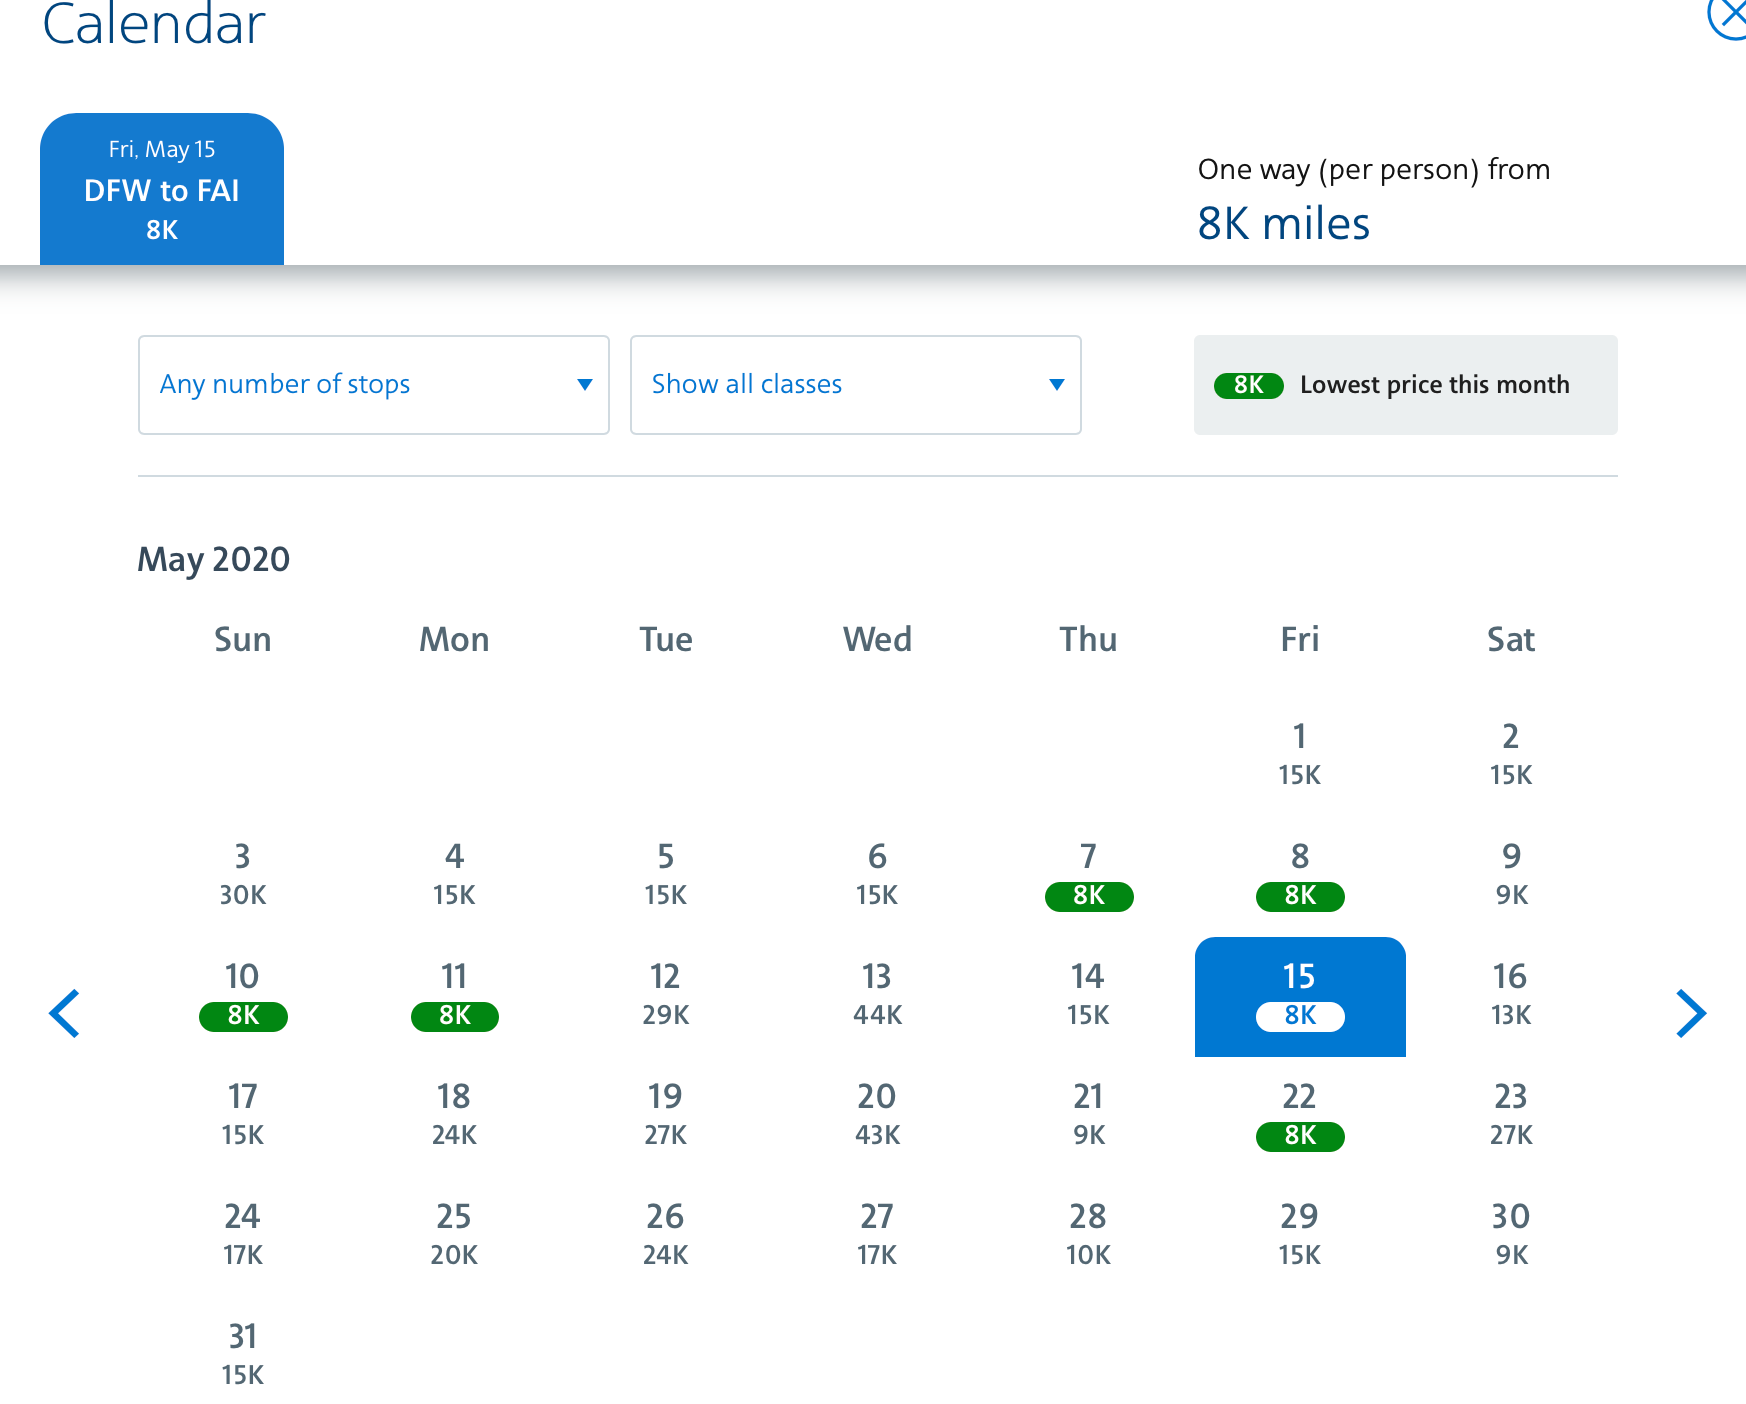Screen dimensions: 1746x1404
Task: Select May 22 lowest 8K fare
Action: point(1300,1116)
